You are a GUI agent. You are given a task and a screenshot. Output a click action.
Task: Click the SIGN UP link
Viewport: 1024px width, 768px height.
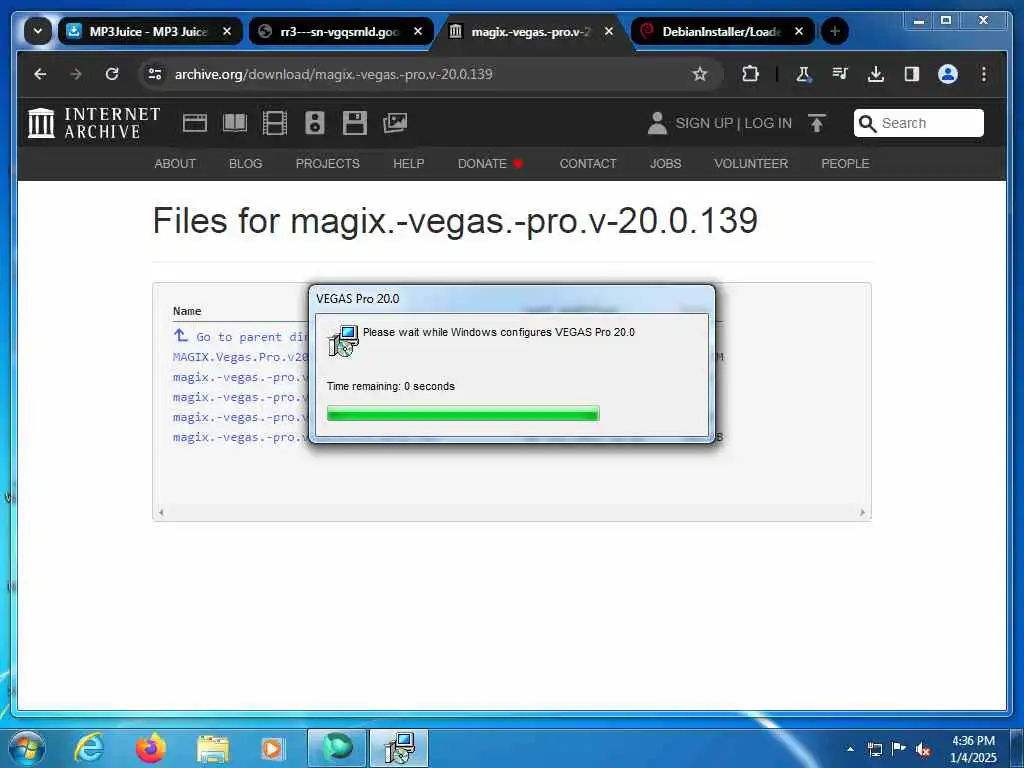point(704,123)
